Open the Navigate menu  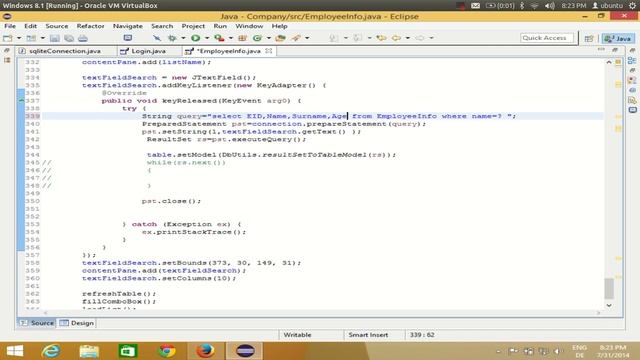[128, 26]
